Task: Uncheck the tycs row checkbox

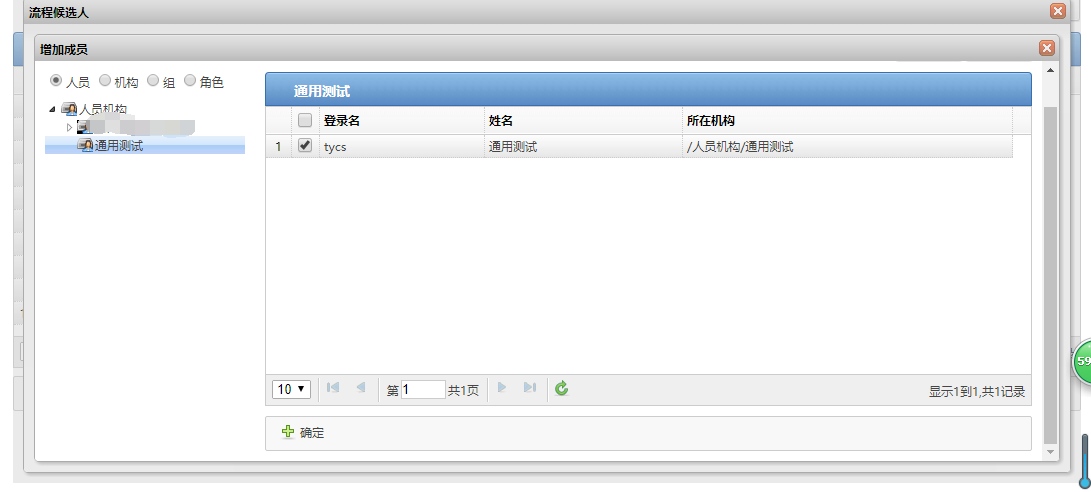Action: 305,146
